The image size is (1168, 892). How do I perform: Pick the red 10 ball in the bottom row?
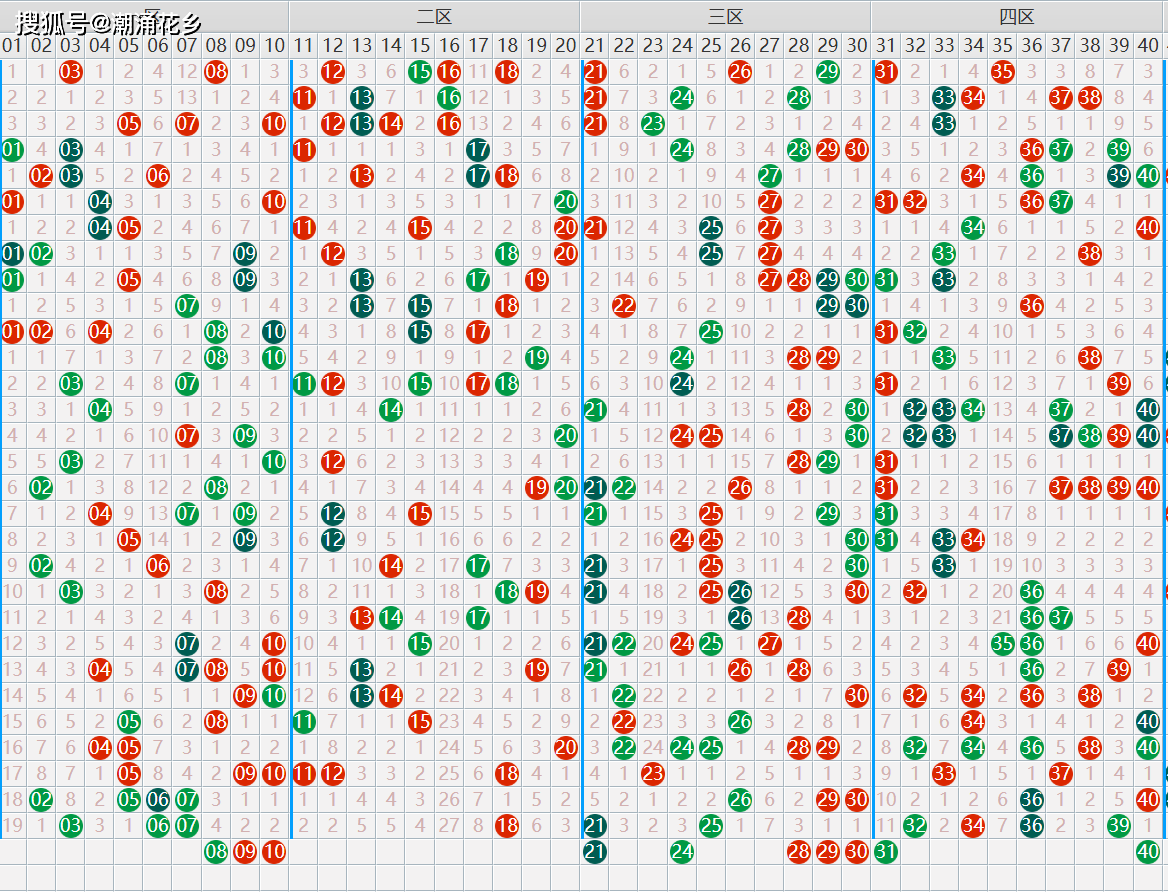274,852
